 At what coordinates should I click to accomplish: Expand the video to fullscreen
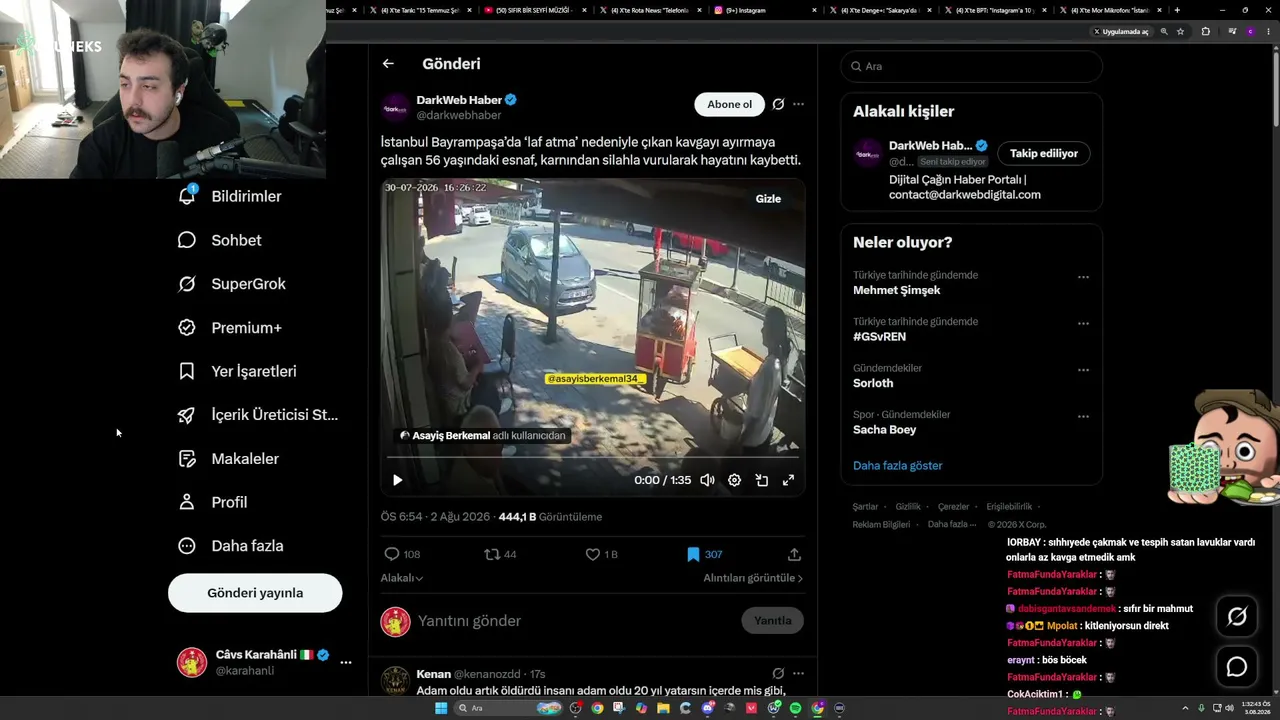click(788, 480)
